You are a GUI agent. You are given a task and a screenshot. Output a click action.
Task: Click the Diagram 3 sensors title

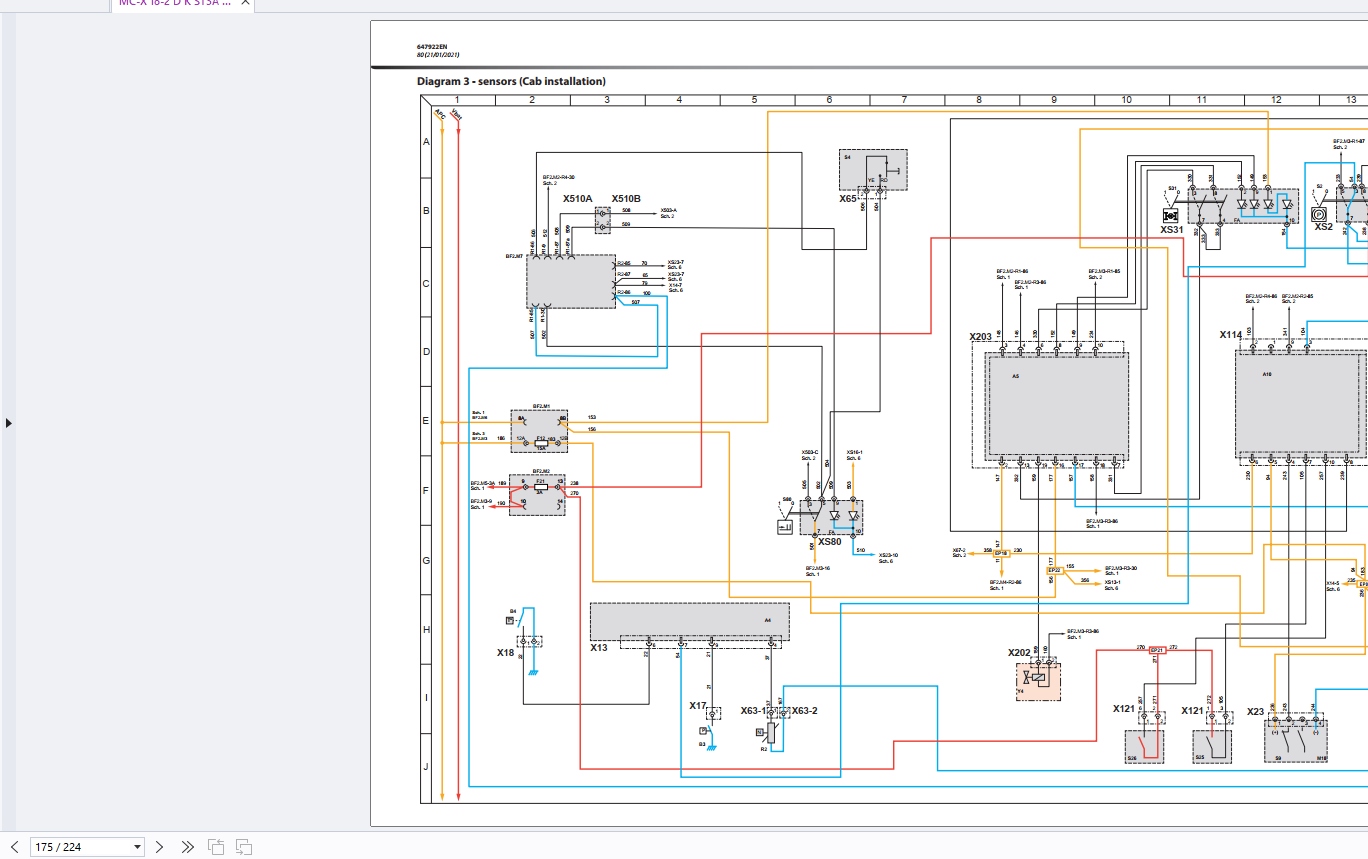[511, 82]
